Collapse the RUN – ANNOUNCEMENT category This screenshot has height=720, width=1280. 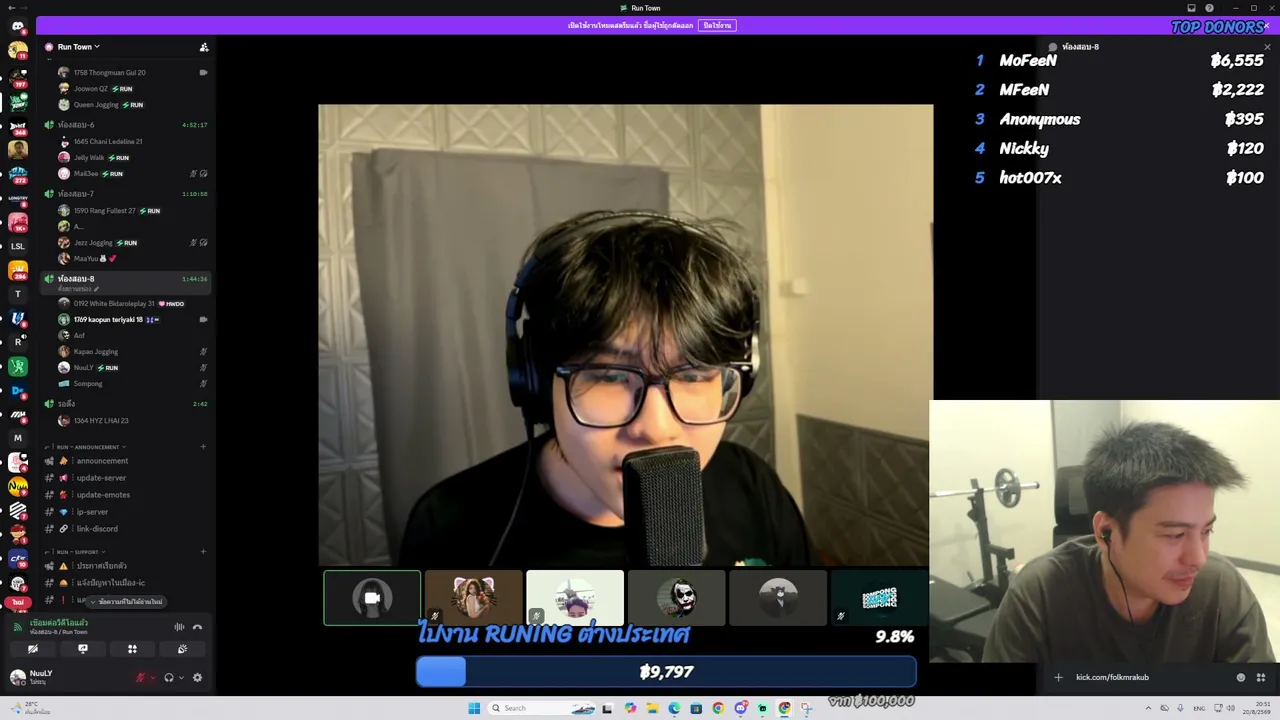[x=89, y=447]
